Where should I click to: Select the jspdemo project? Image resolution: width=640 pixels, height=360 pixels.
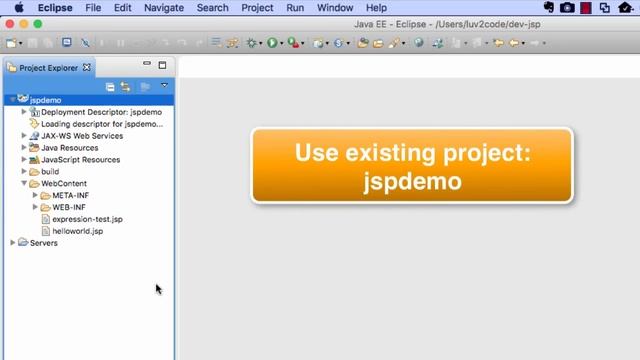tap(45, 100)
